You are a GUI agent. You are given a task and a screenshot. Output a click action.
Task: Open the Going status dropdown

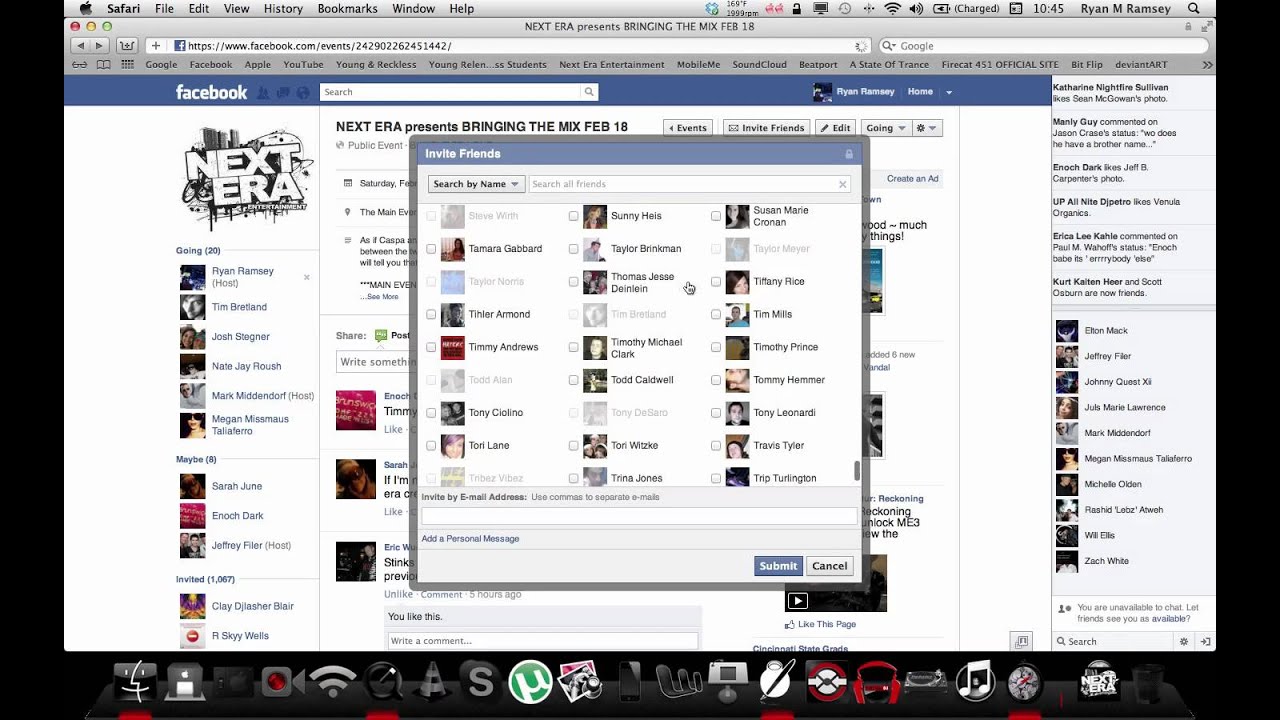886,128
